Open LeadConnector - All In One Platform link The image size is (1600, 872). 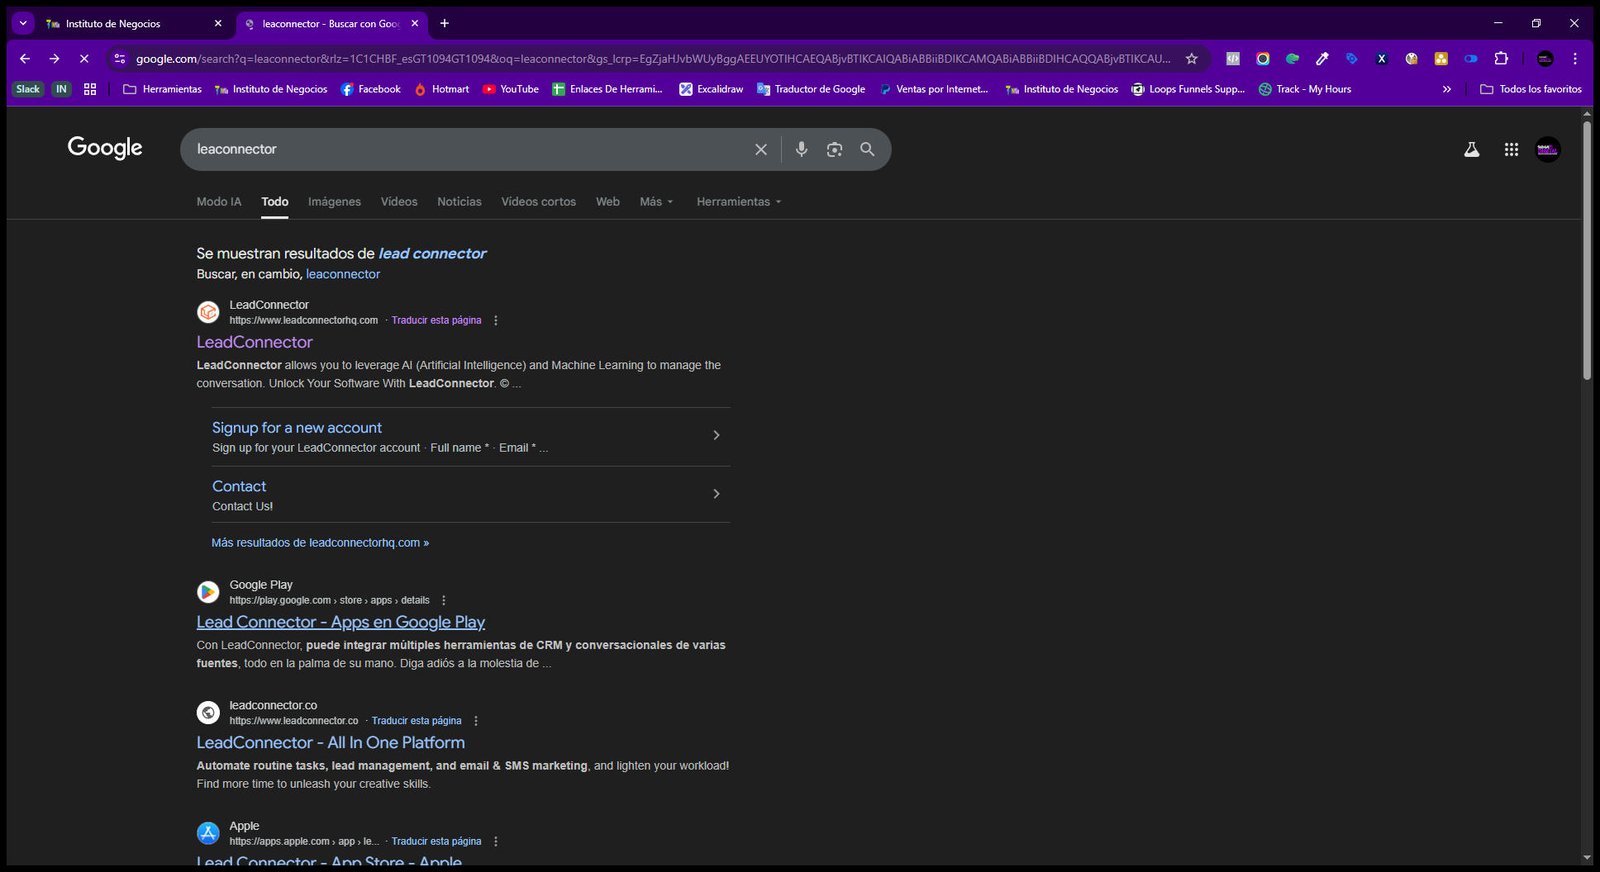[x=330, y=743]
